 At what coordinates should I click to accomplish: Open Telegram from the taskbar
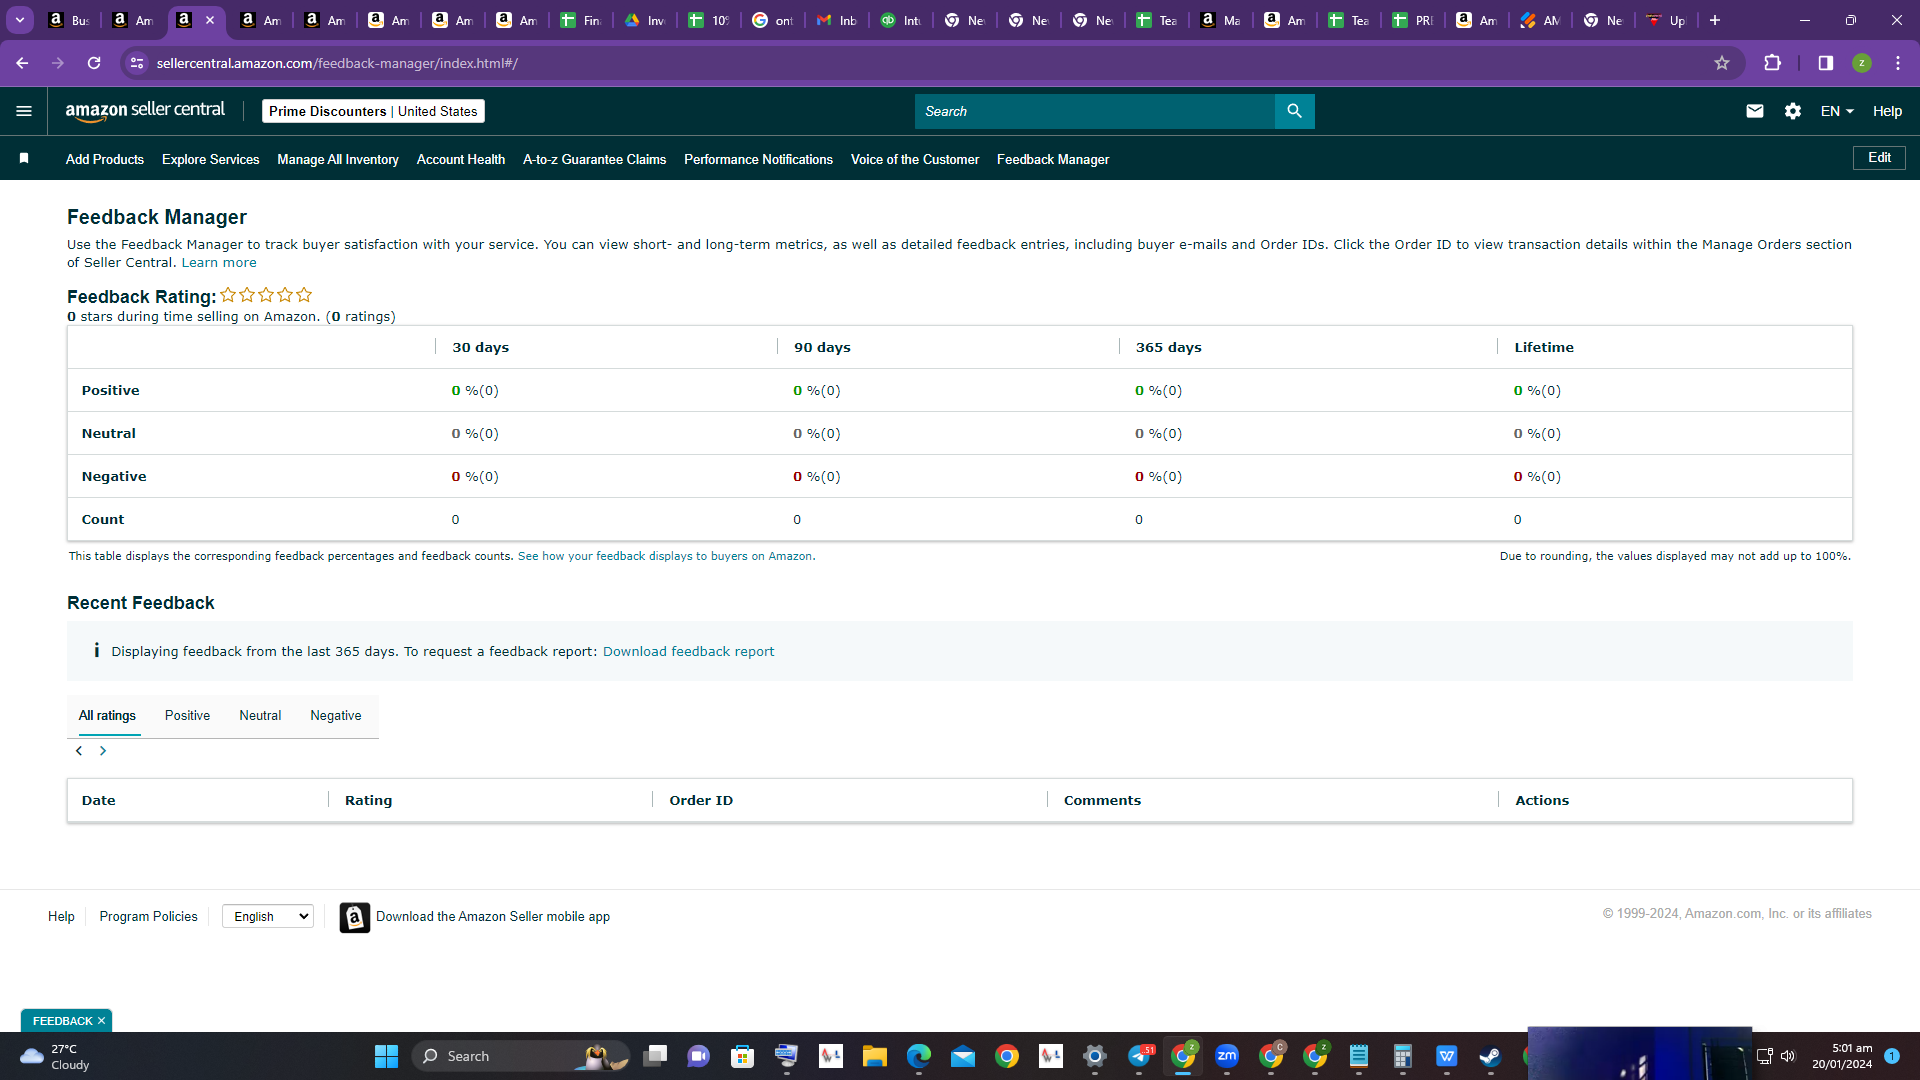[x=1139, y=1056]
